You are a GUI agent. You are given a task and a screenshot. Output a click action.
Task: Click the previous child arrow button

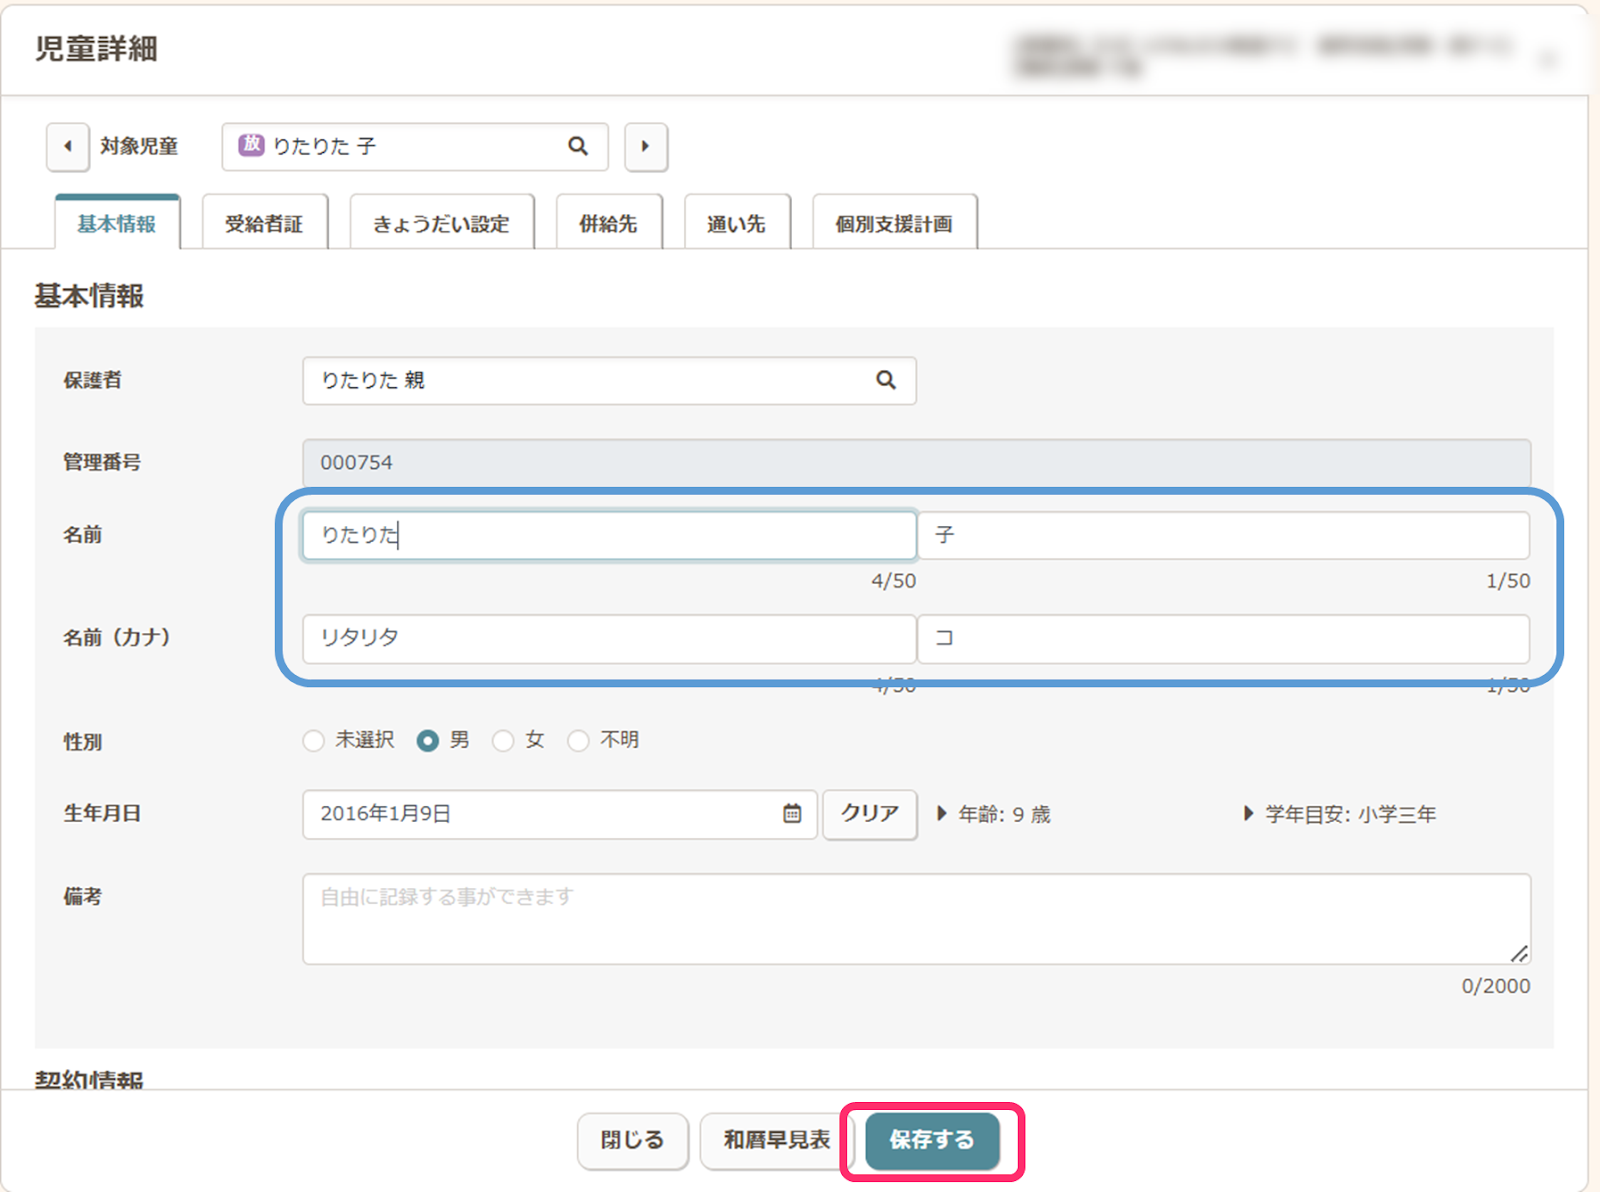(68, 147)
